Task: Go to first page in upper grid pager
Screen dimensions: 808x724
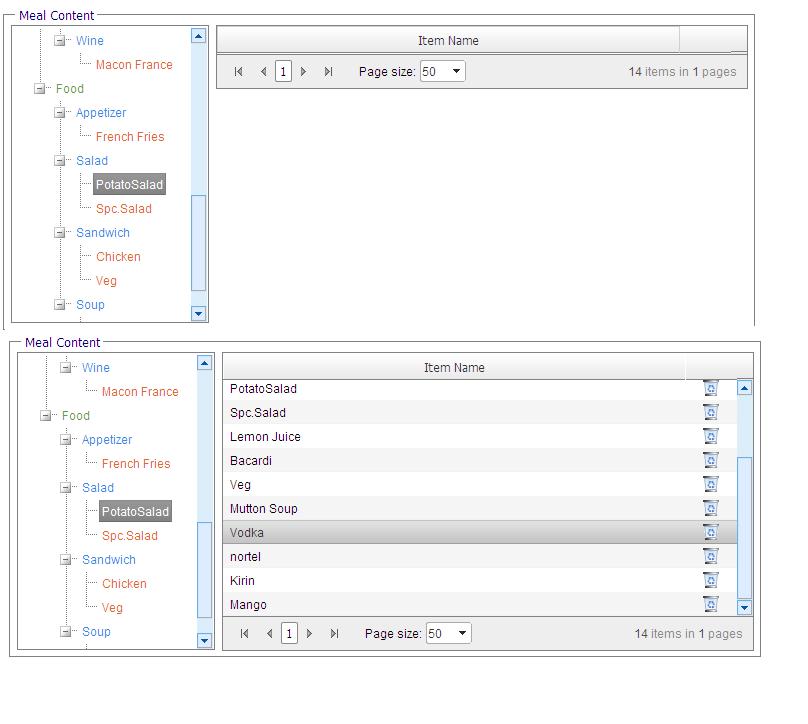Action: 238,72
